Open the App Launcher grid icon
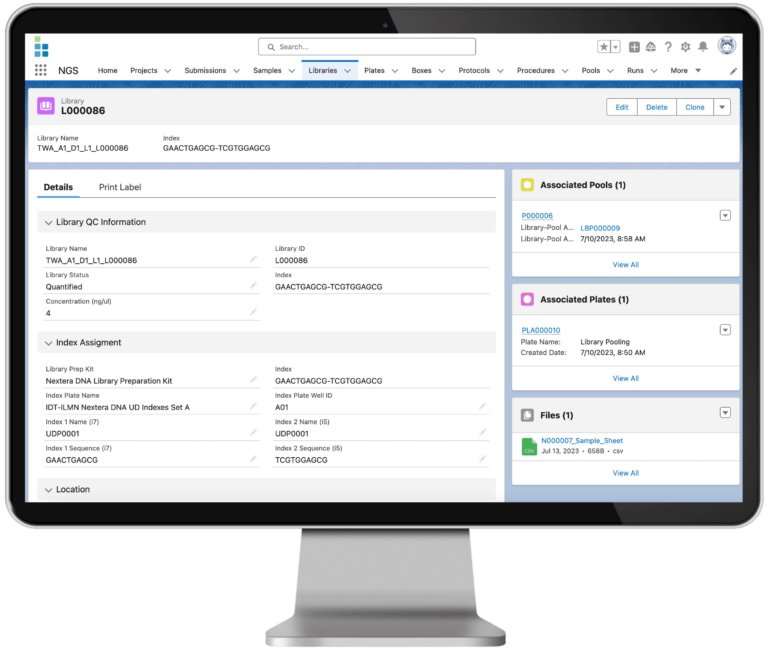Screen dimensions: 768x672 pos(41,71)
